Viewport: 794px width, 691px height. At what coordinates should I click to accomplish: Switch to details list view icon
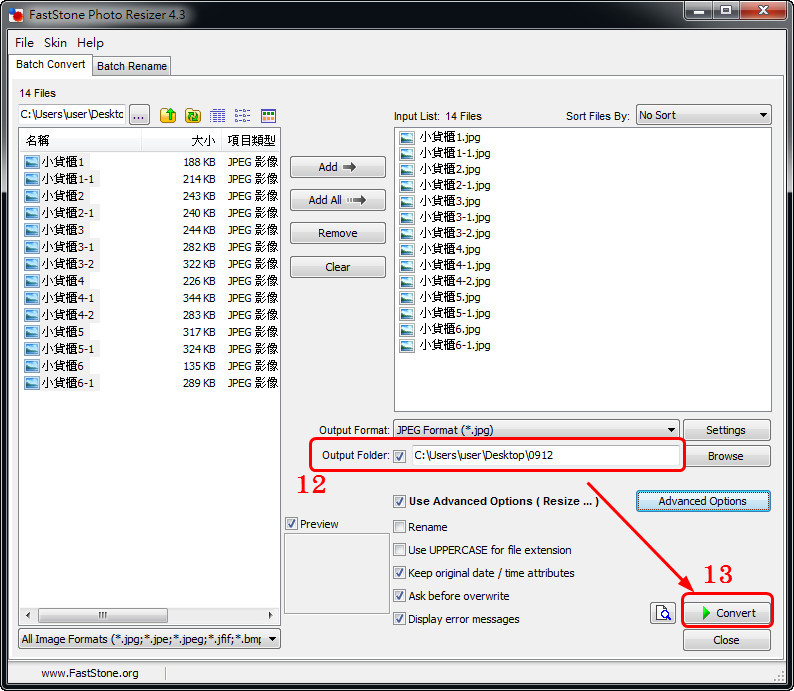218,115
